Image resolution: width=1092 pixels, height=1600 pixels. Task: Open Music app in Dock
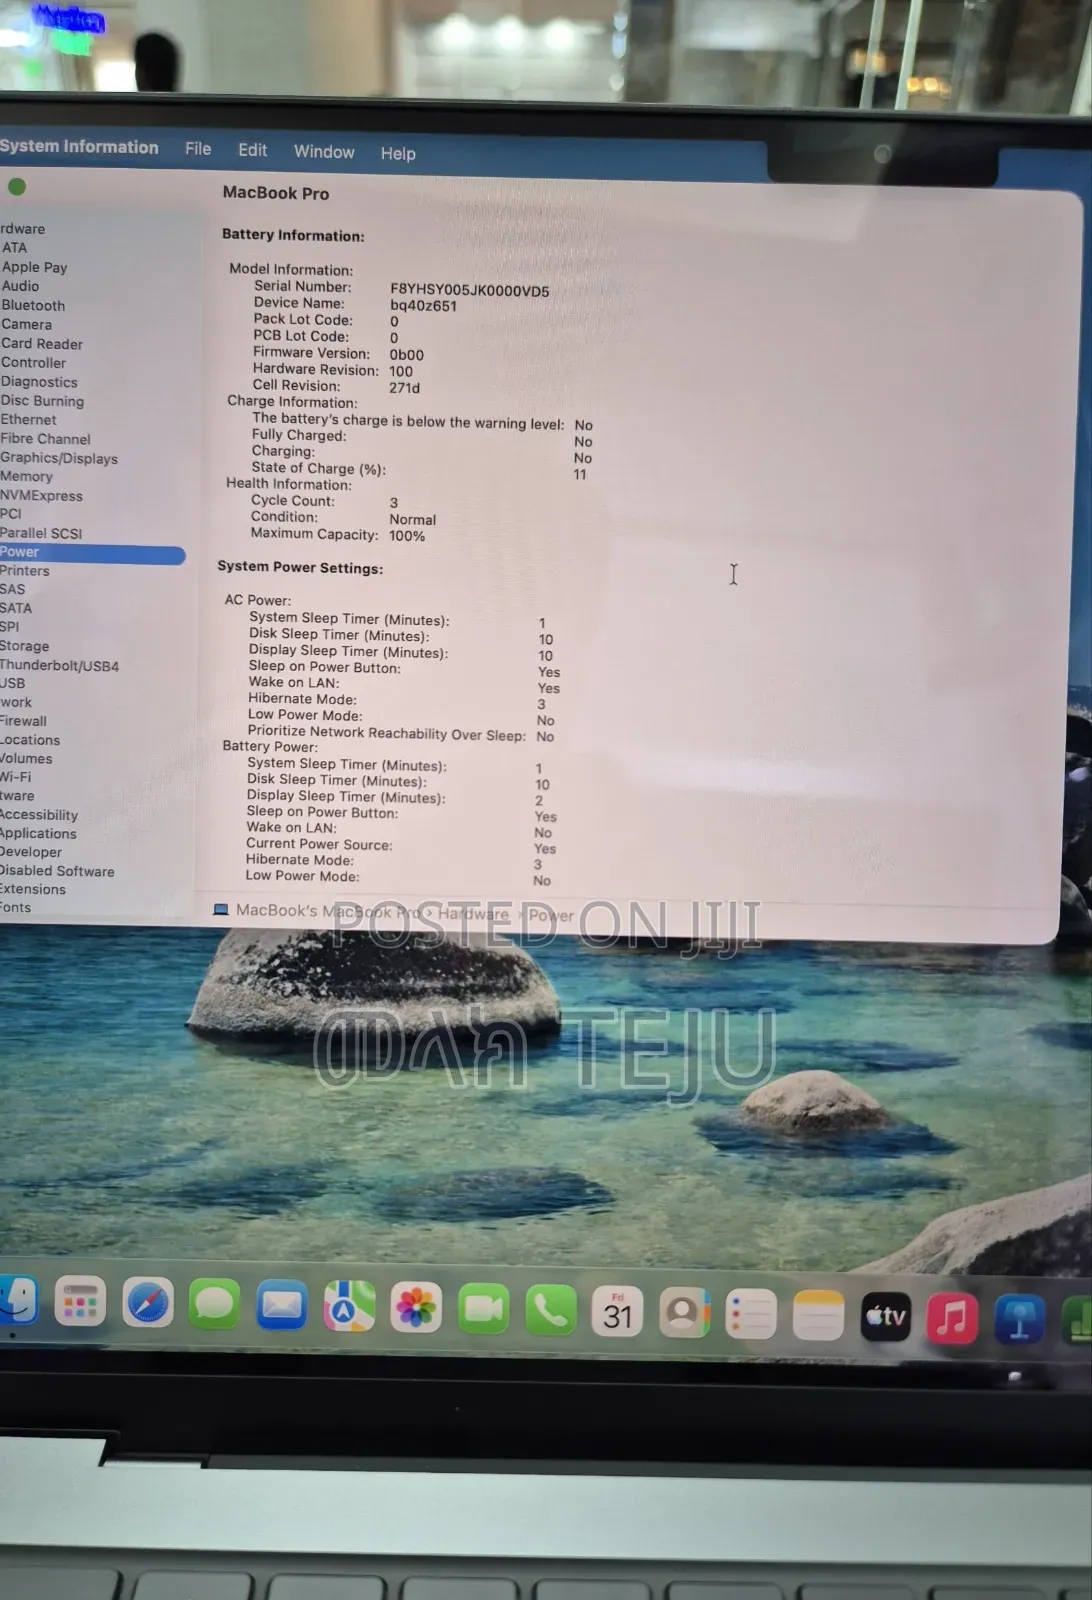[953, 1318]
